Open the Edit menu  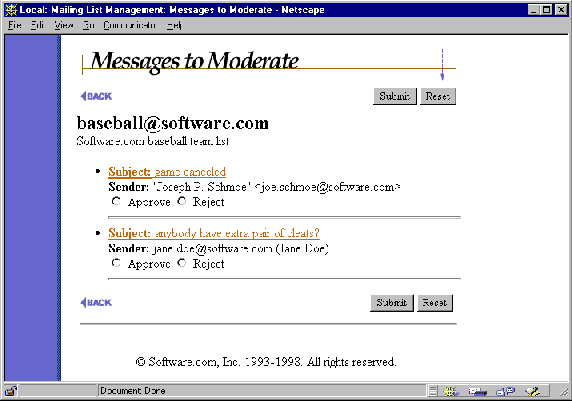(x=37, y=25)
